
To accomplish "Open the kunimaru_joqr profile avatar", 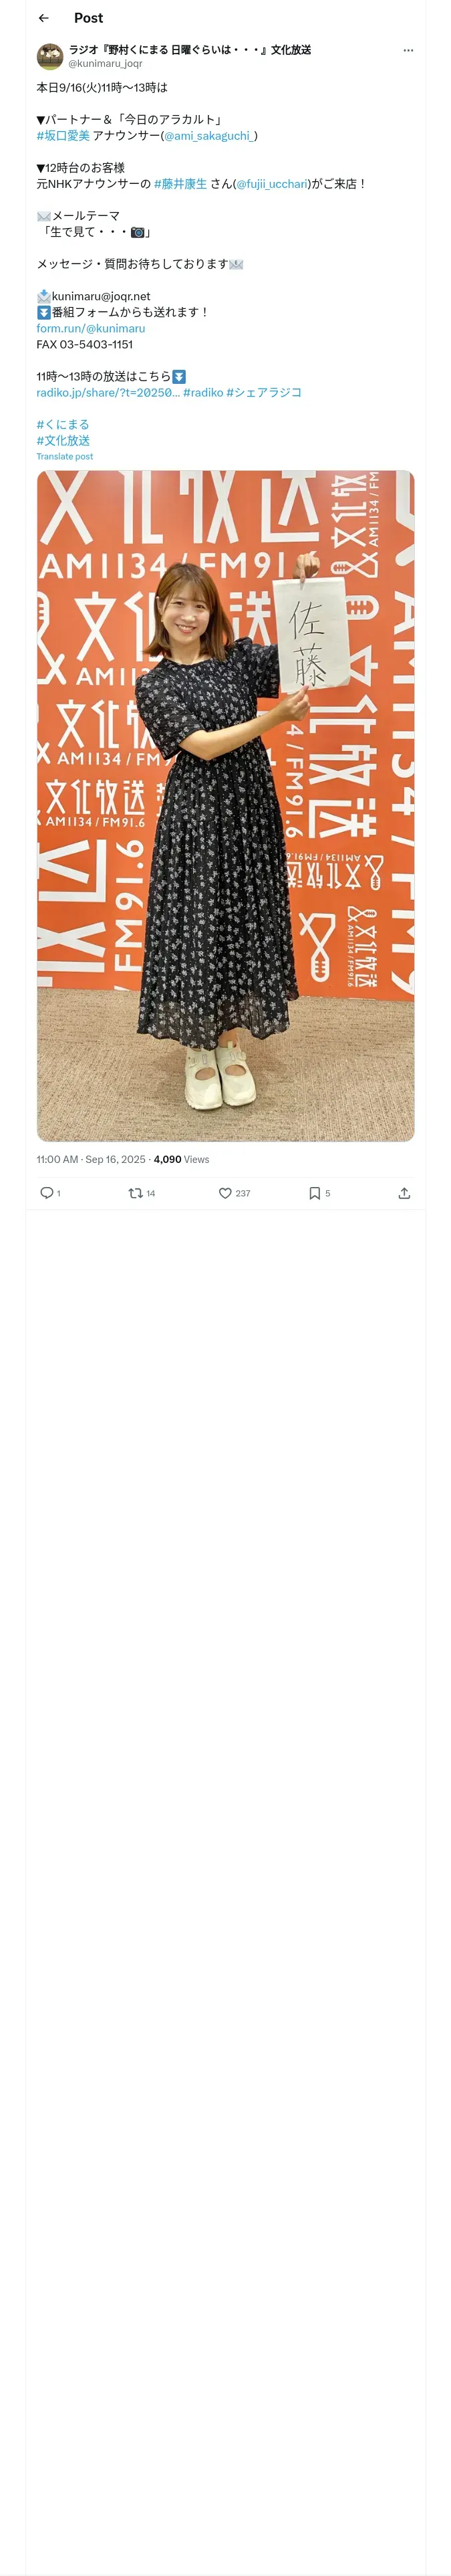I will 50,56.
